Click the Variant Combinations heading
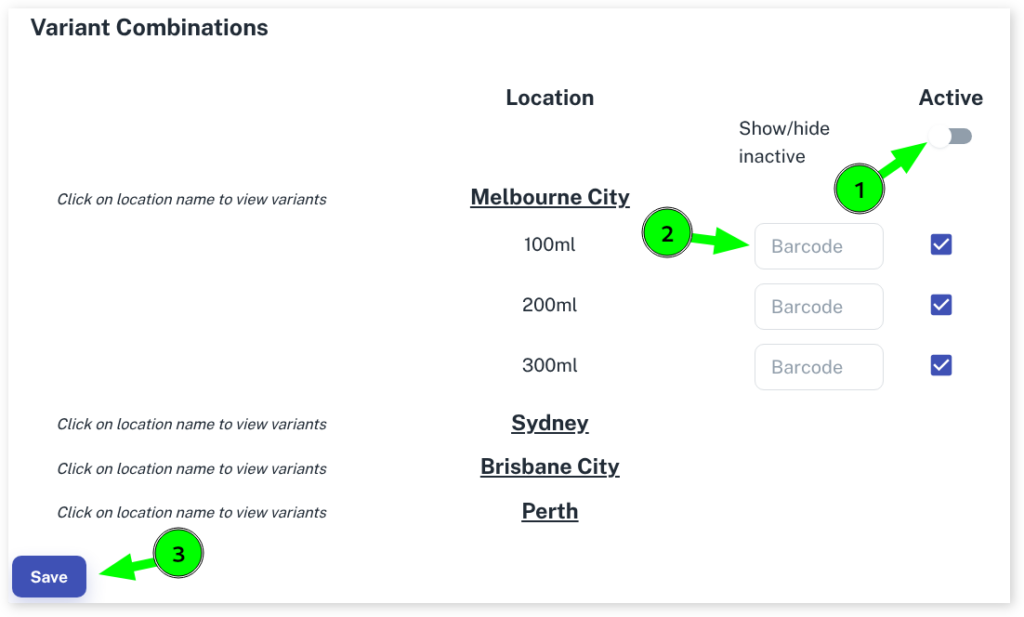1024x617 pixels. tap(150, 28)
